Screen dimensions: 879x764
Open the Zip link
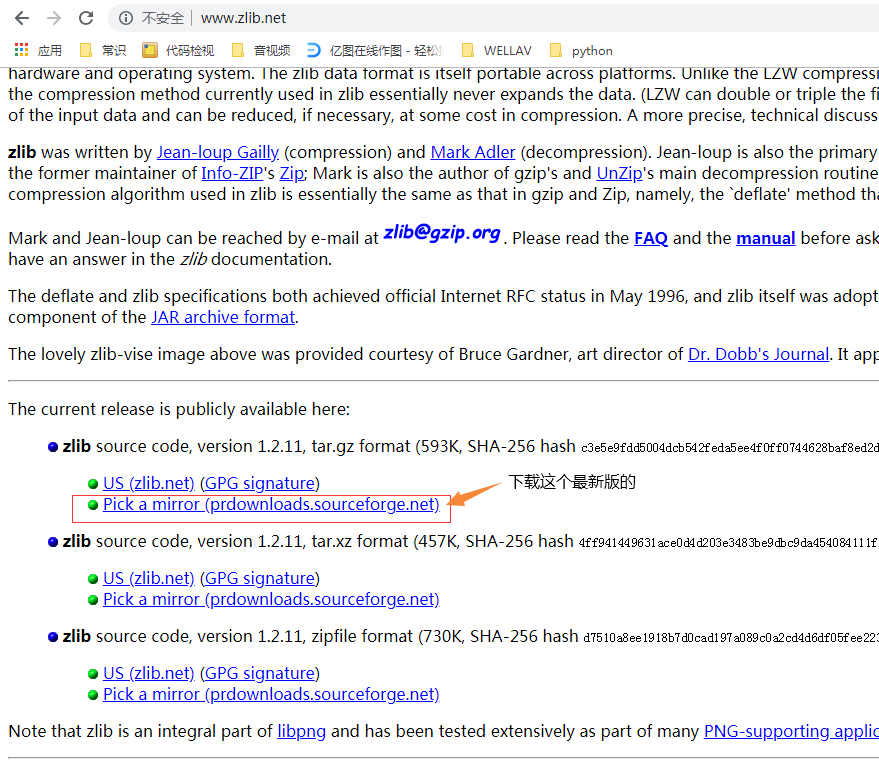(292, 173)
